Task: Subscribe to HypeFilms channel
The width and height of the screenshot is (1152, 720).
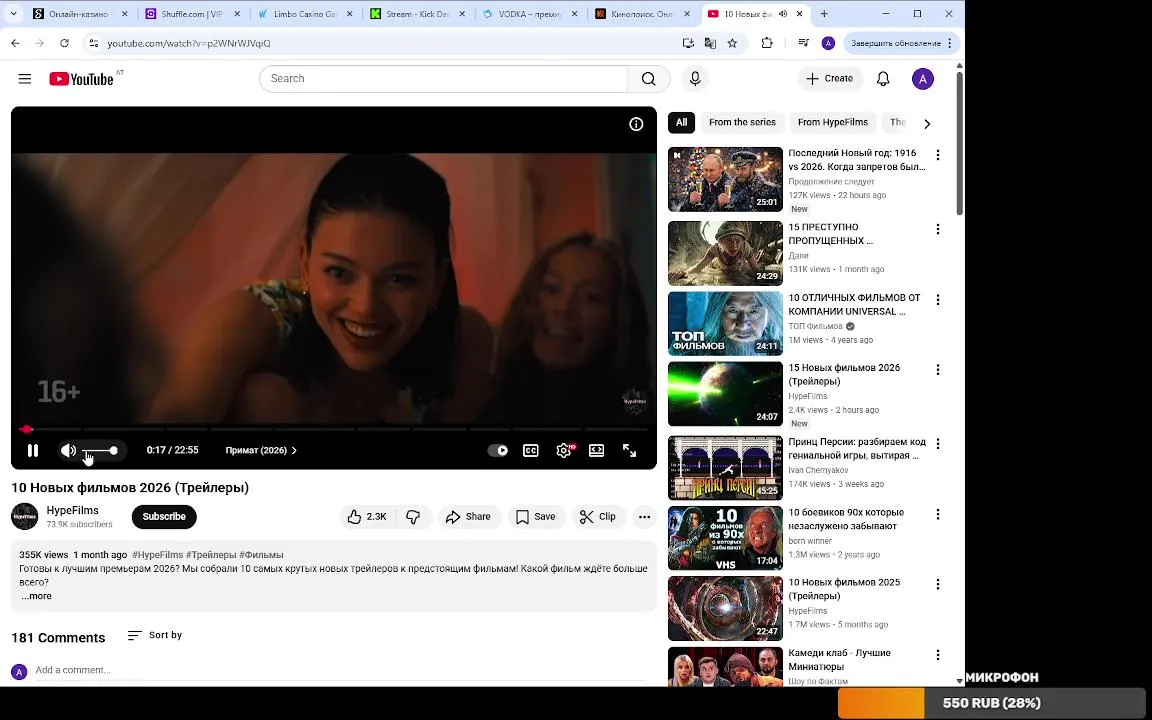Action: [164, 516]
